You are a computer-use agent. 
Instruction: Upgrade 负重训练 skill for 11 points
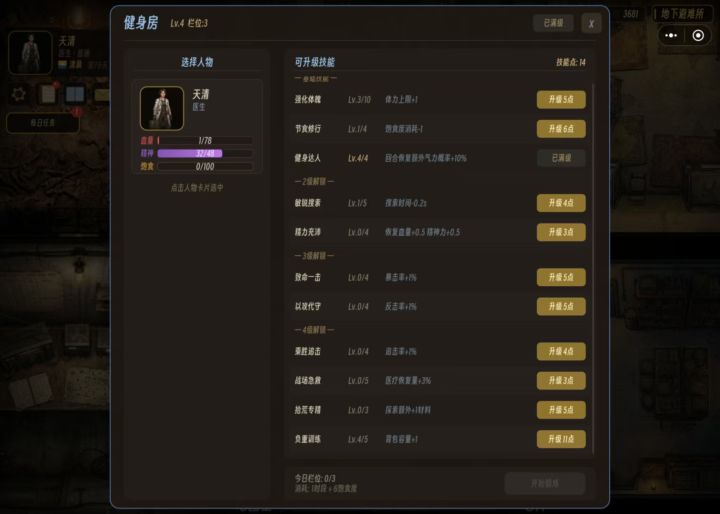[x=561, y=439]
